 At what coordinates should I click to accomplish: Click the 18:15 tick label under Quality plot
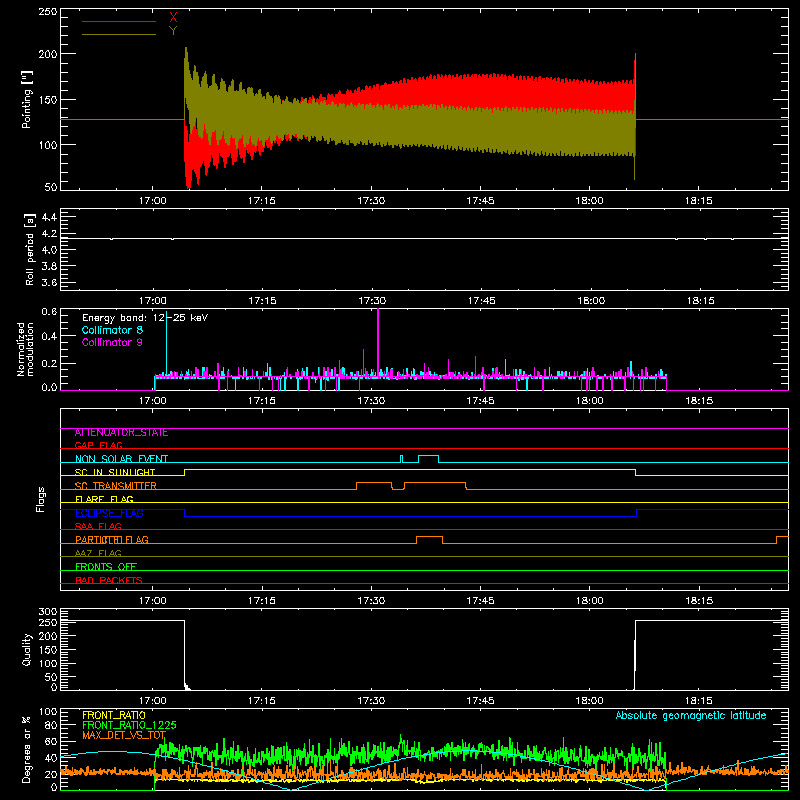click(698, 701)
